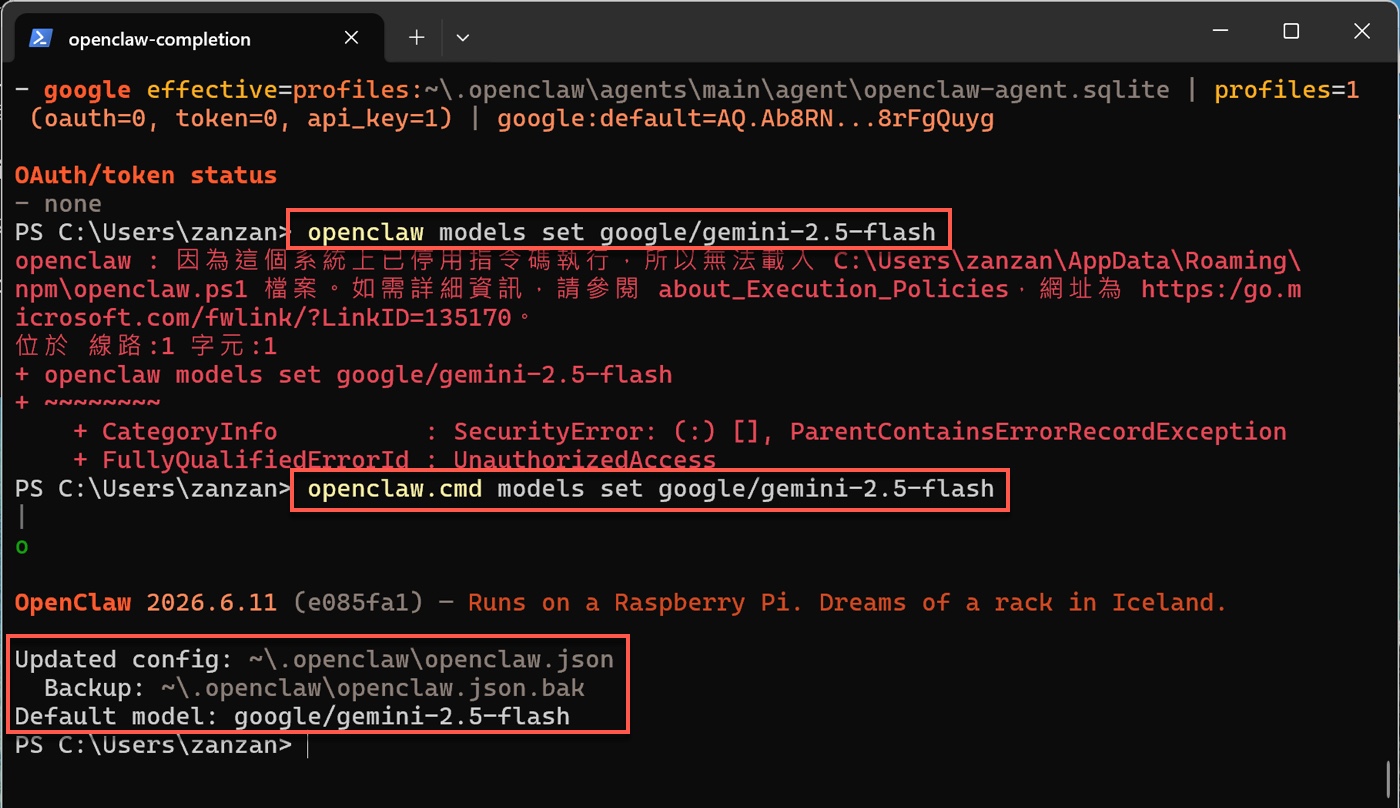This screenshot has width=1400, height=808.
Task: Click the "位於 線路:1 字元:1" line
Action: click(x=146, y=347)
